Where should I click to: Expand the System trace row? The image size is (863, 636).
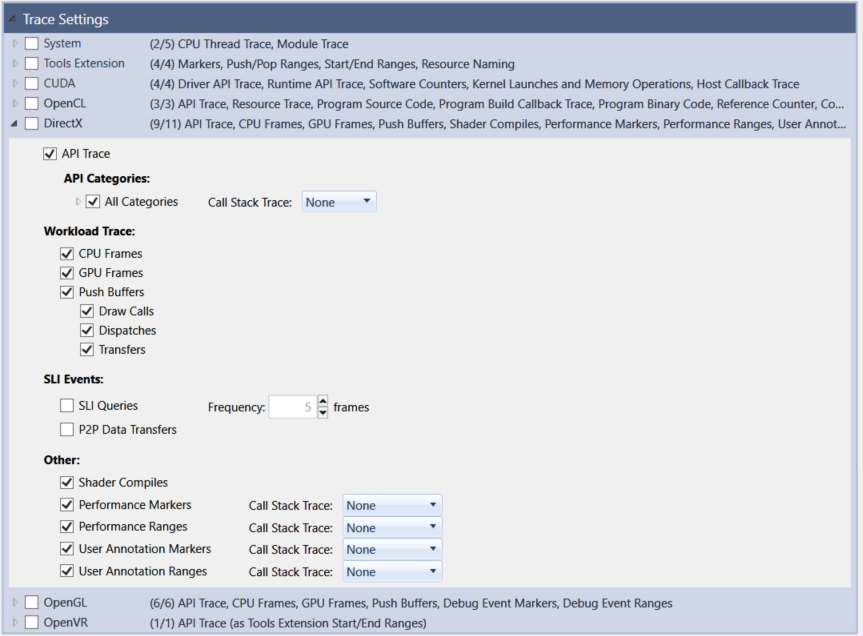15,43
